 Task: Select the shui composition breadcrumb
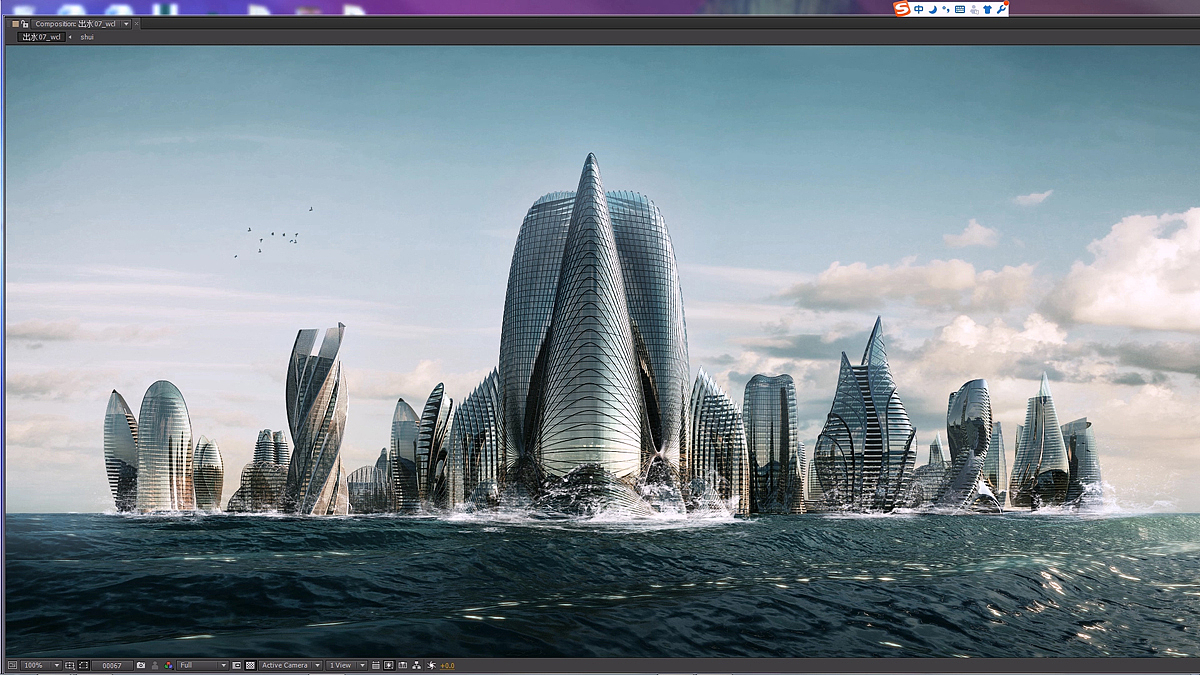click(x=87, y=37)
